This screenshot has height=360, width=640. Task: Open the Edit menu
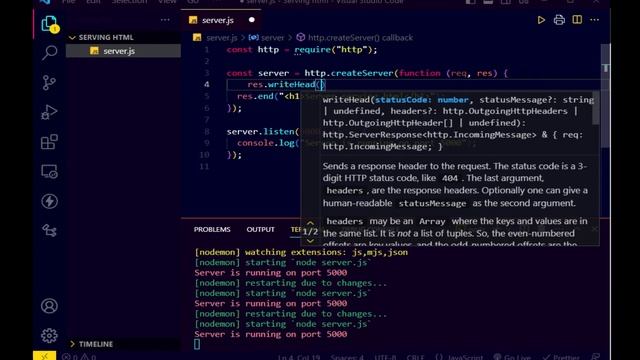coord(93,2)
